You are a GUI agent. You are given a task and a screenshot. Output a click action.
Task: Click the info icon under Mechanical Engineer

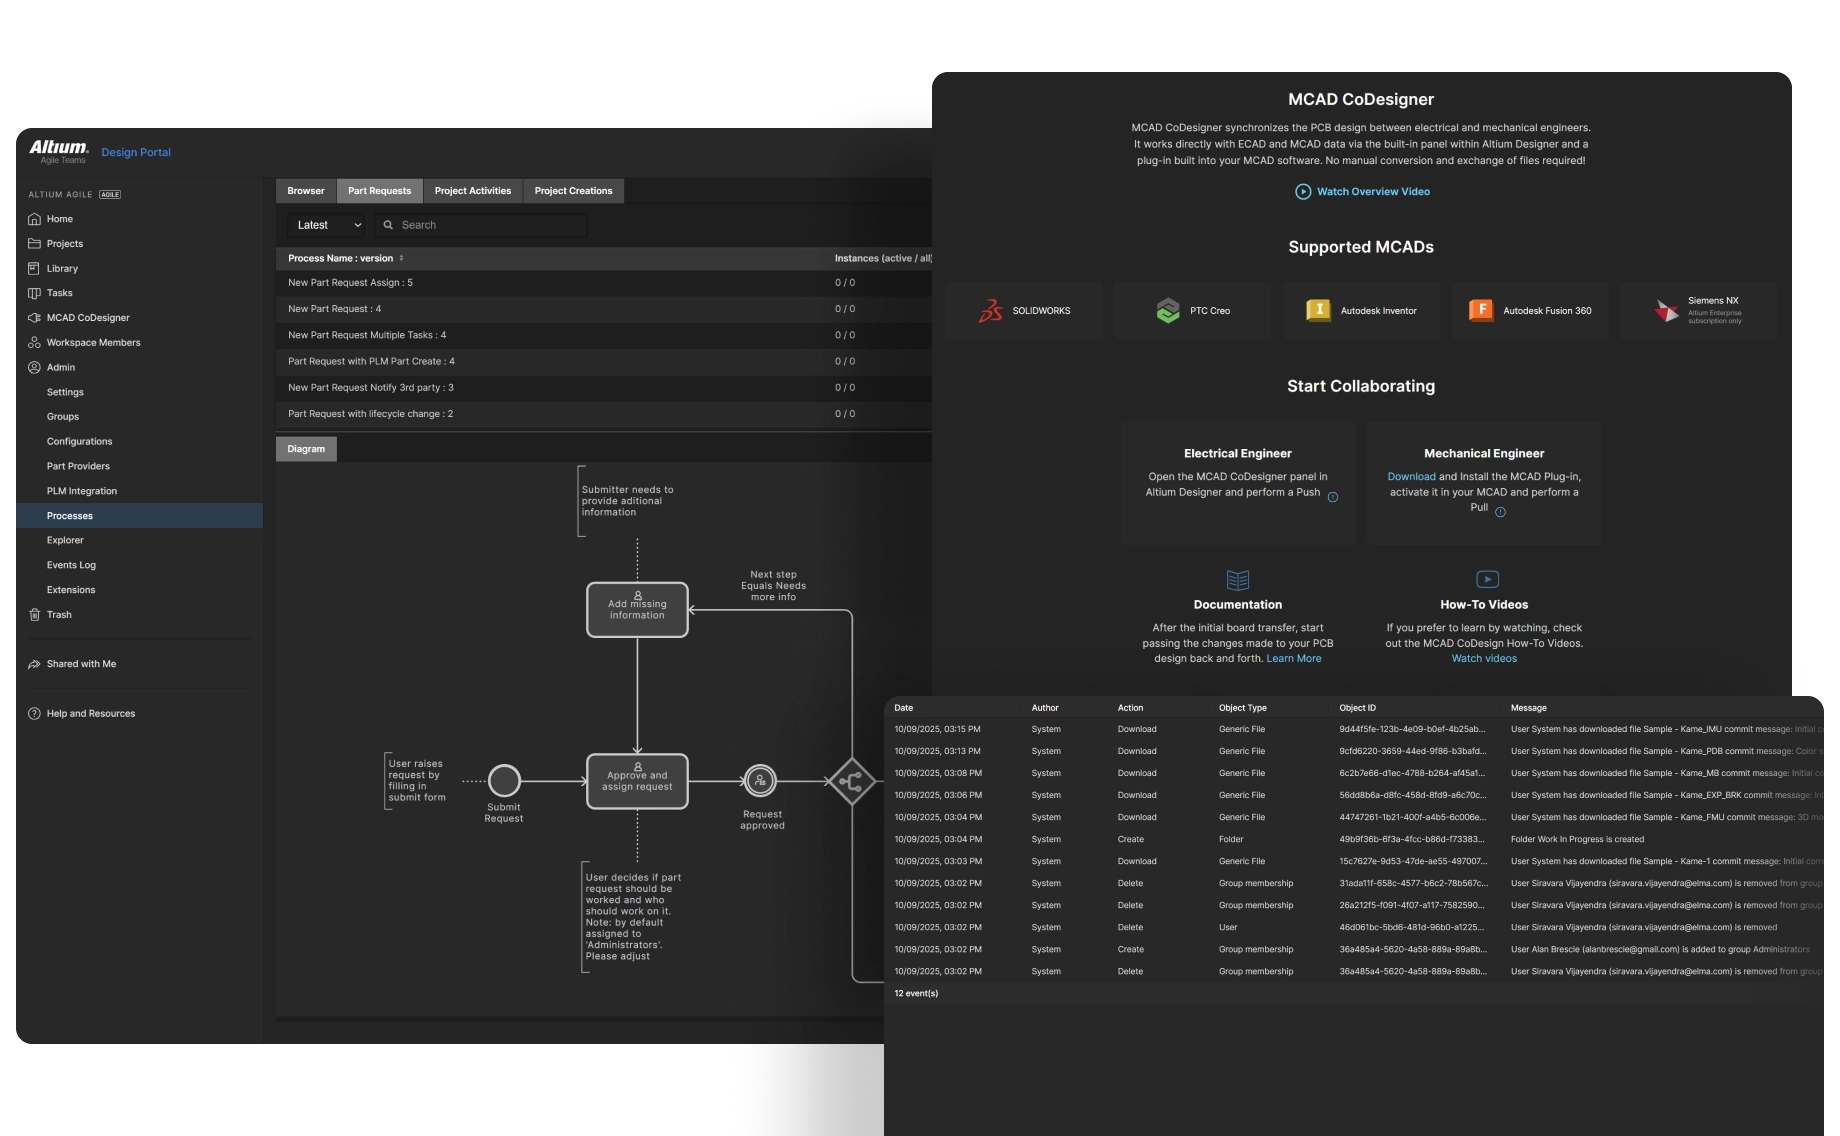coord(1500,512)
